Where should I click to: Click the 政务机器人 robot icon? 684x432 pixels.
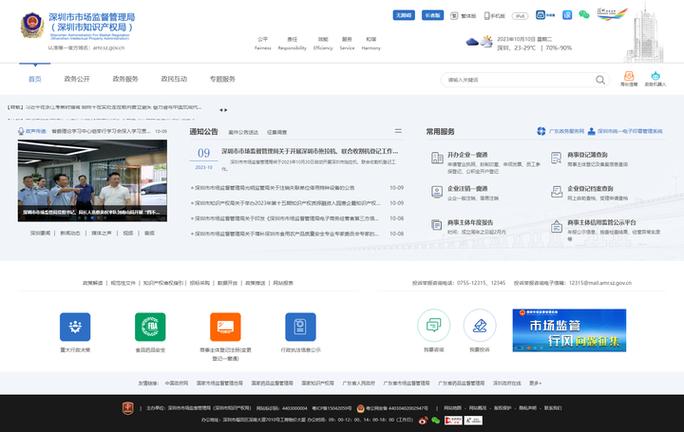[x=655, y=77]
